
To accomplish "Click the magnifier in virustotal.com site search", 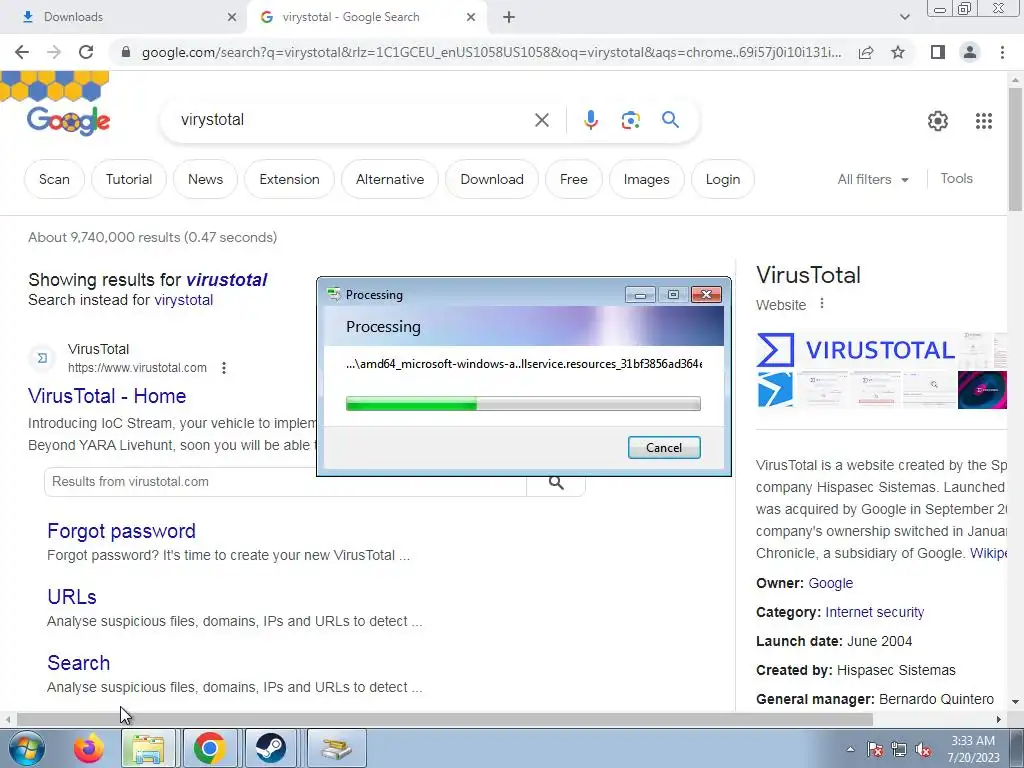I will (x=556, y=482).
